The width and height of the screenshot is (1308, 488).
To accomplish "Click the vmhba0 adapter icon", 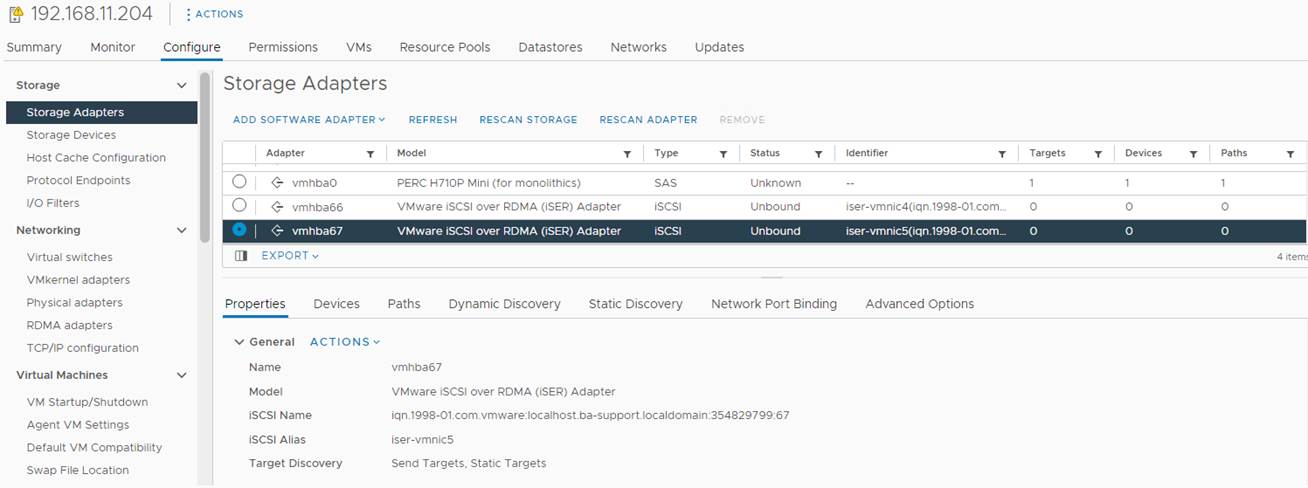I will [x=278, y=183].
